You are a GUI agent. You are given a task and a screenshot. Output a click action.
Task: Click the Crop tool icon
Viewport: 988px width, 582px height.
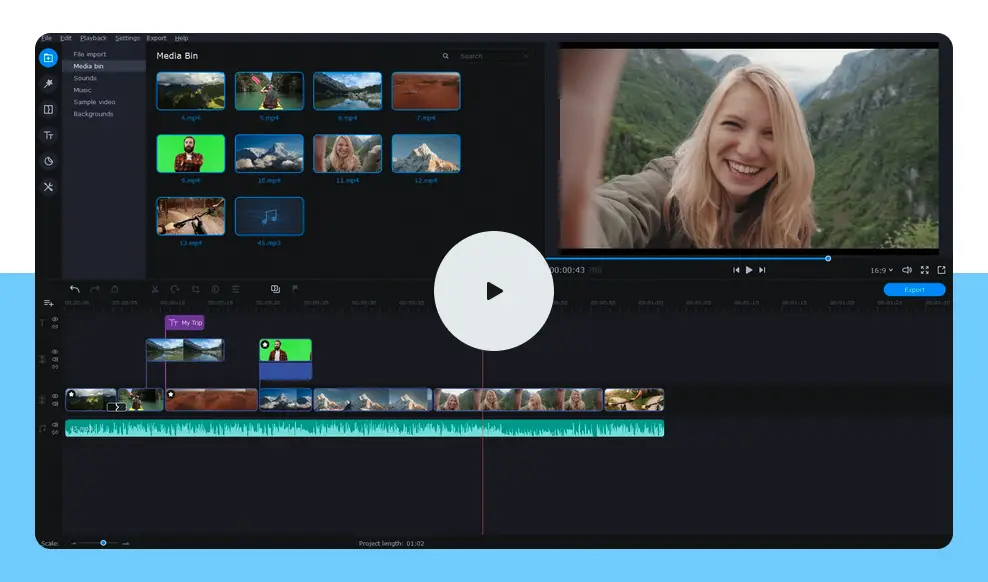pyautogui.click(x=195, y=289)
